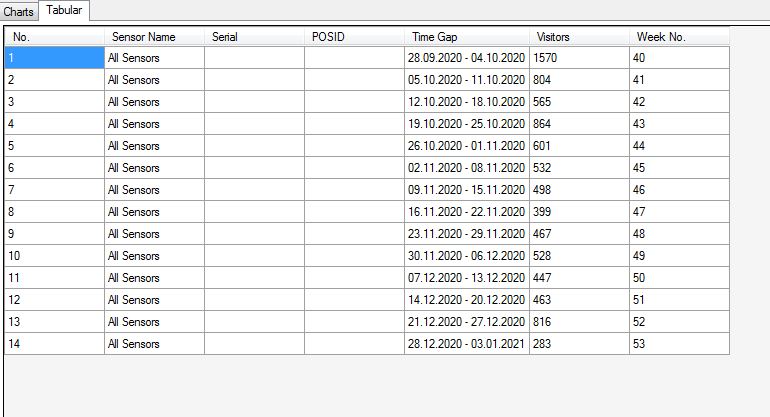Viewport: 770px width, 417px height.
Task: Select week number 53 cell
Action: click(x=679, y=344)
